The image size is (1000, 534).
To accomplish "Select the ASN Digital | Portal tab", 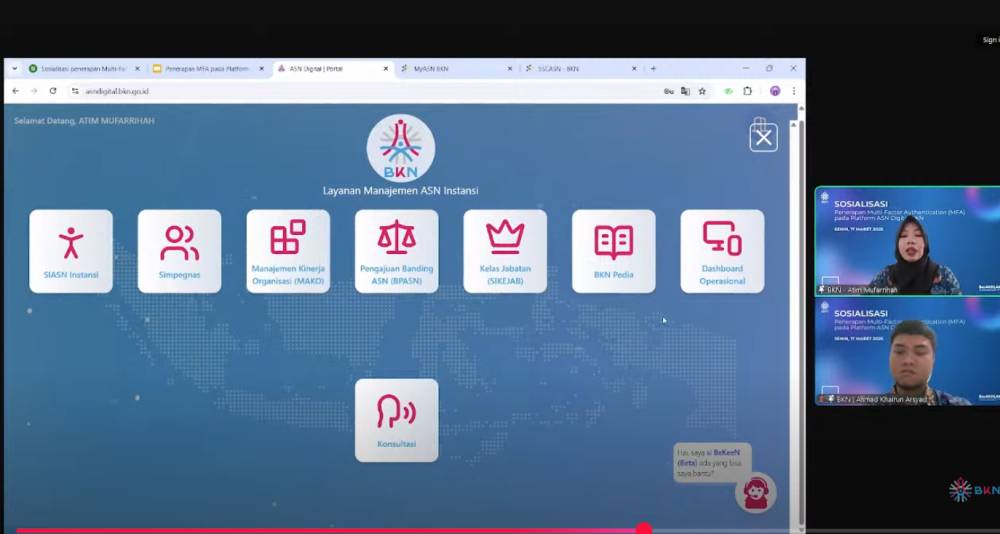I will click(333, 68).
